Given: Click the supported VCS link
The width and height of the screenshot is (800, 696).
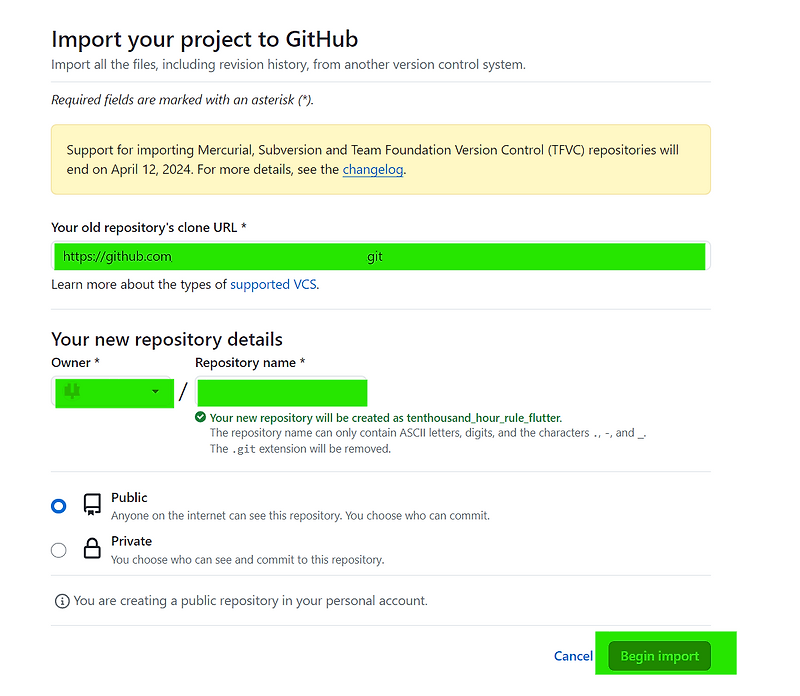Looking at the screenshot, I should tap(273, 284).
